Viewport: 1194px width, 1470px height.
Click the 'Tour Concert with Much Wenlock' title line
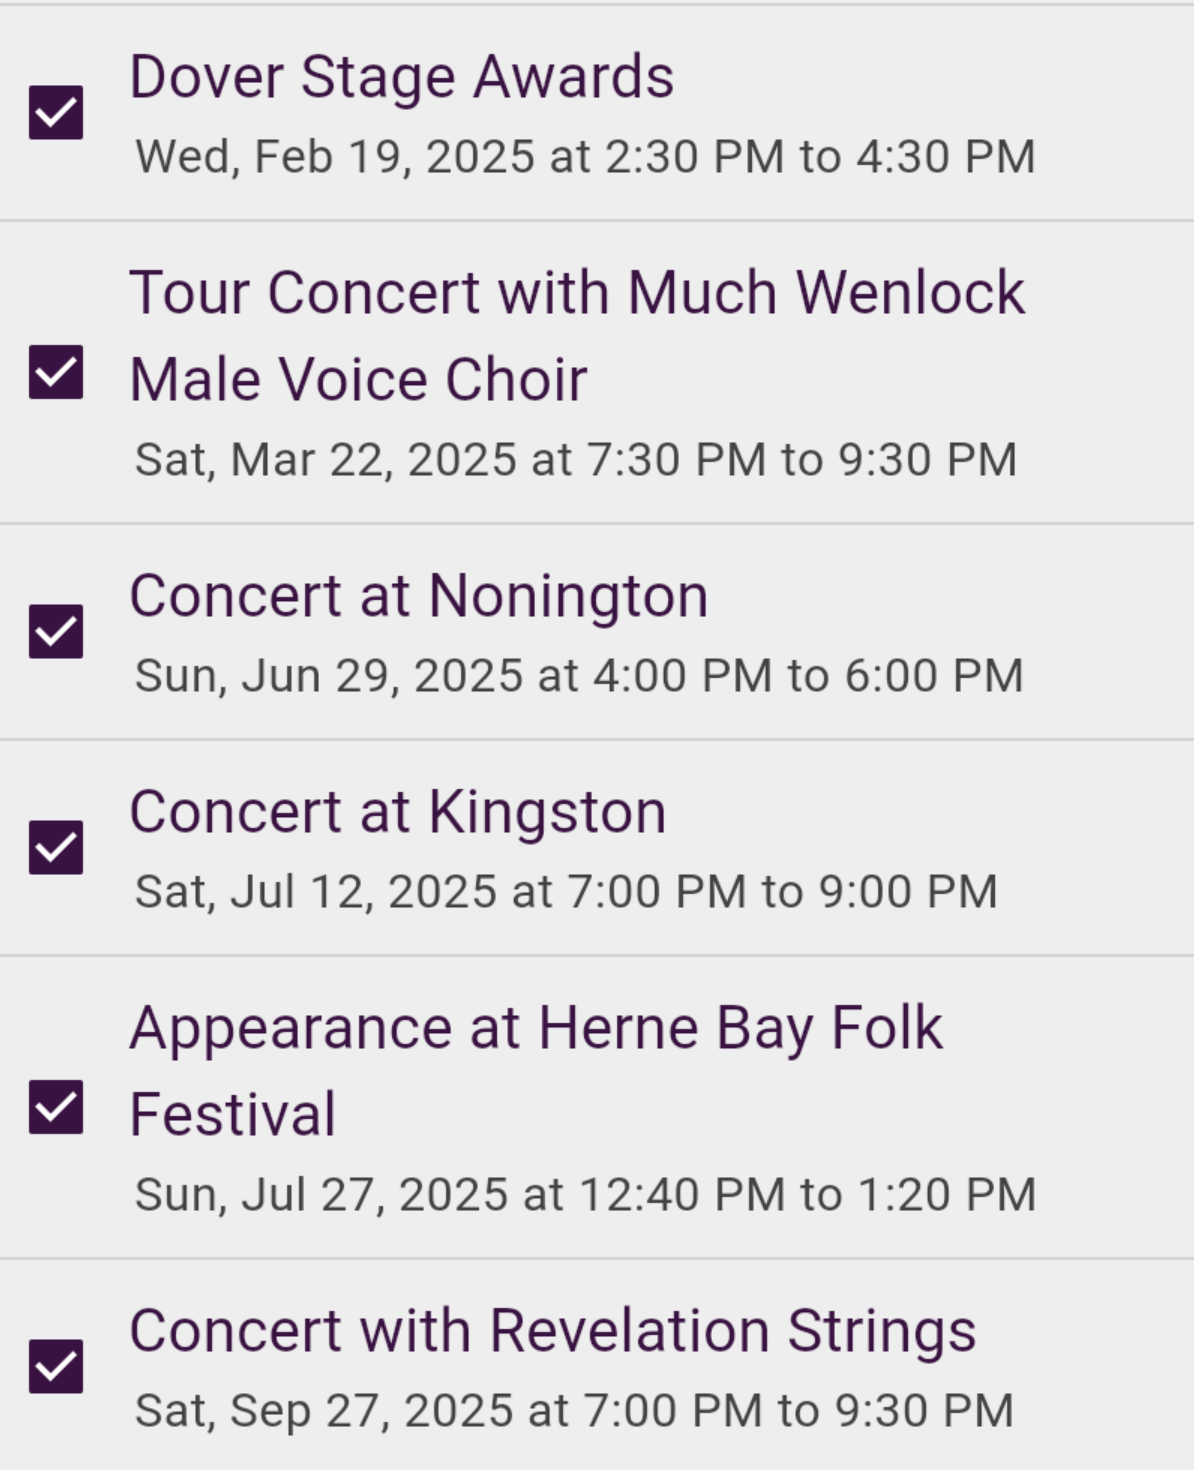pos(577,293)
